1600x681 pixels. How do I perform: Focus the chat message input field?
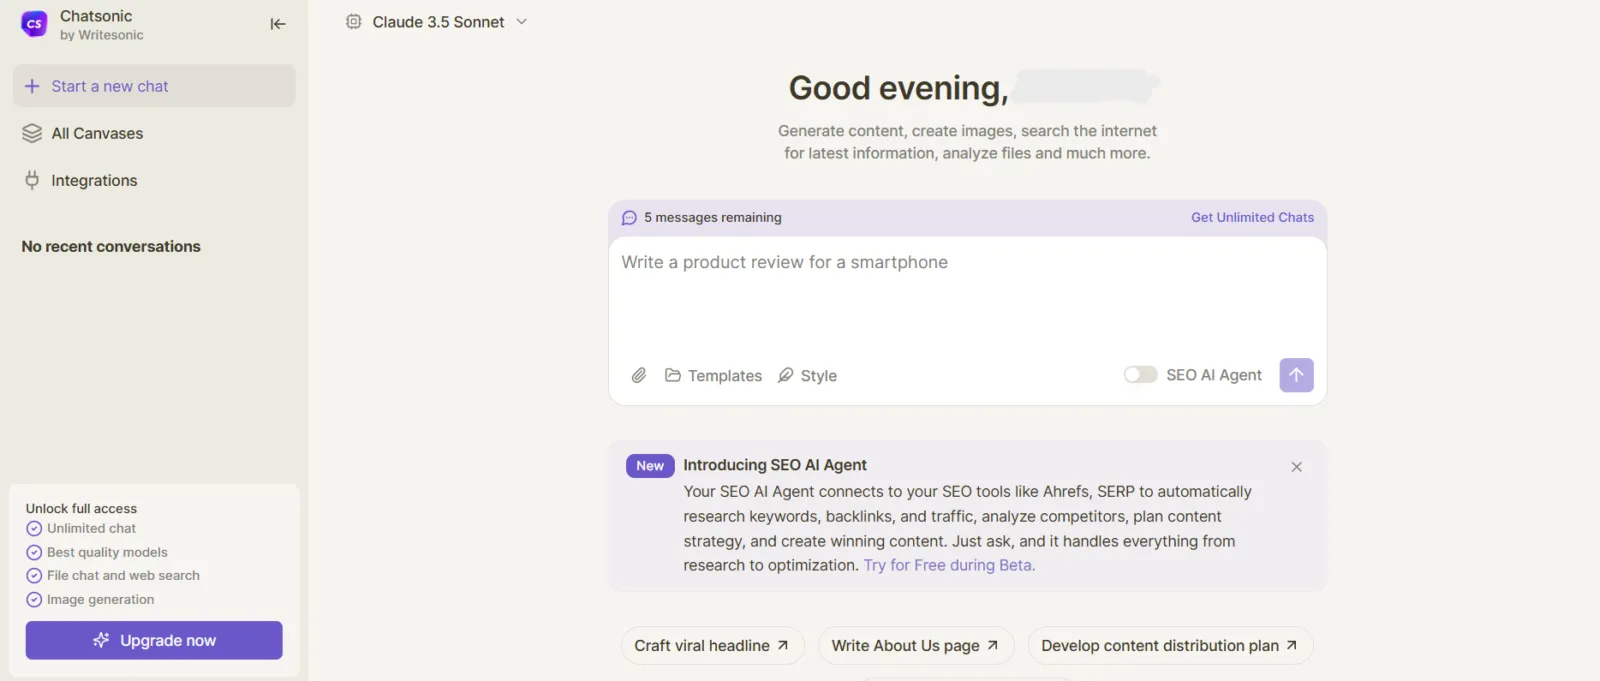tap(967, 295)
